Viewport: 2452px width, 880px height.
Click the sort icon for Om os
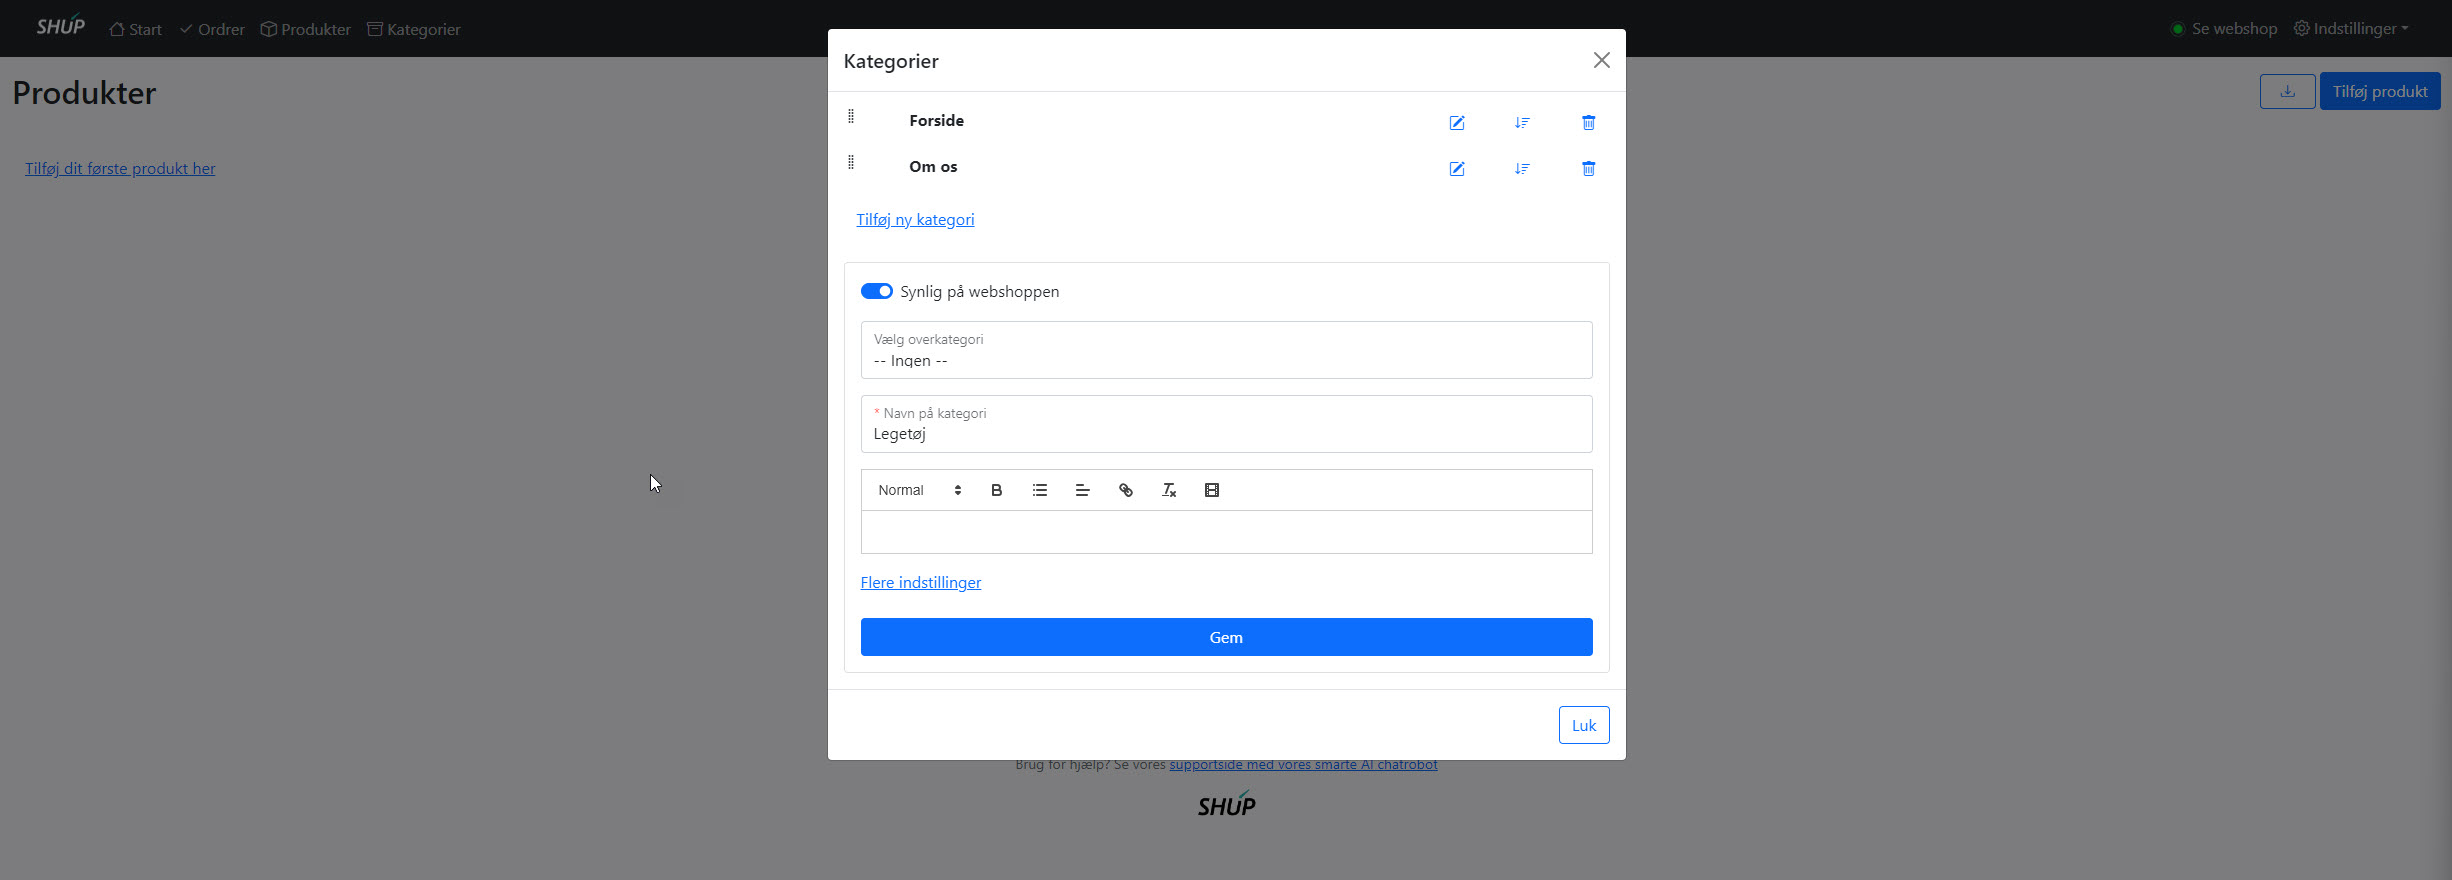[1522, 169]
